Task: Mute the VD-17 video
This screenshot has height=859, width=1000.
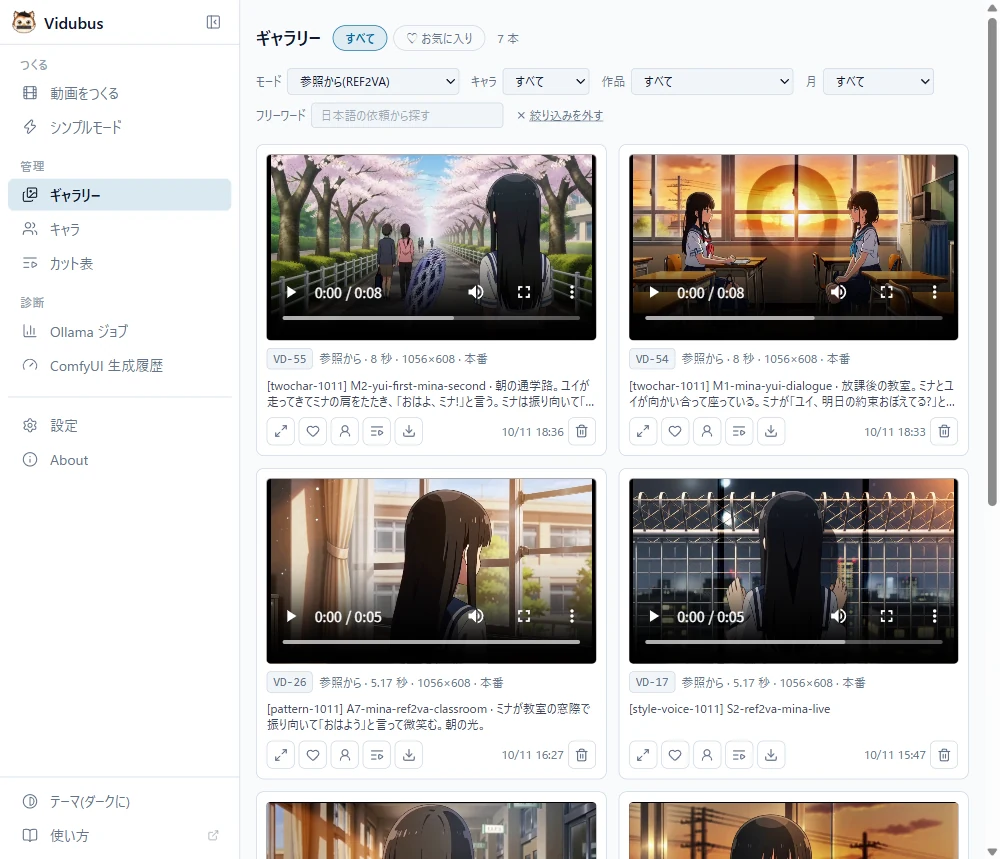Action: 838,616
